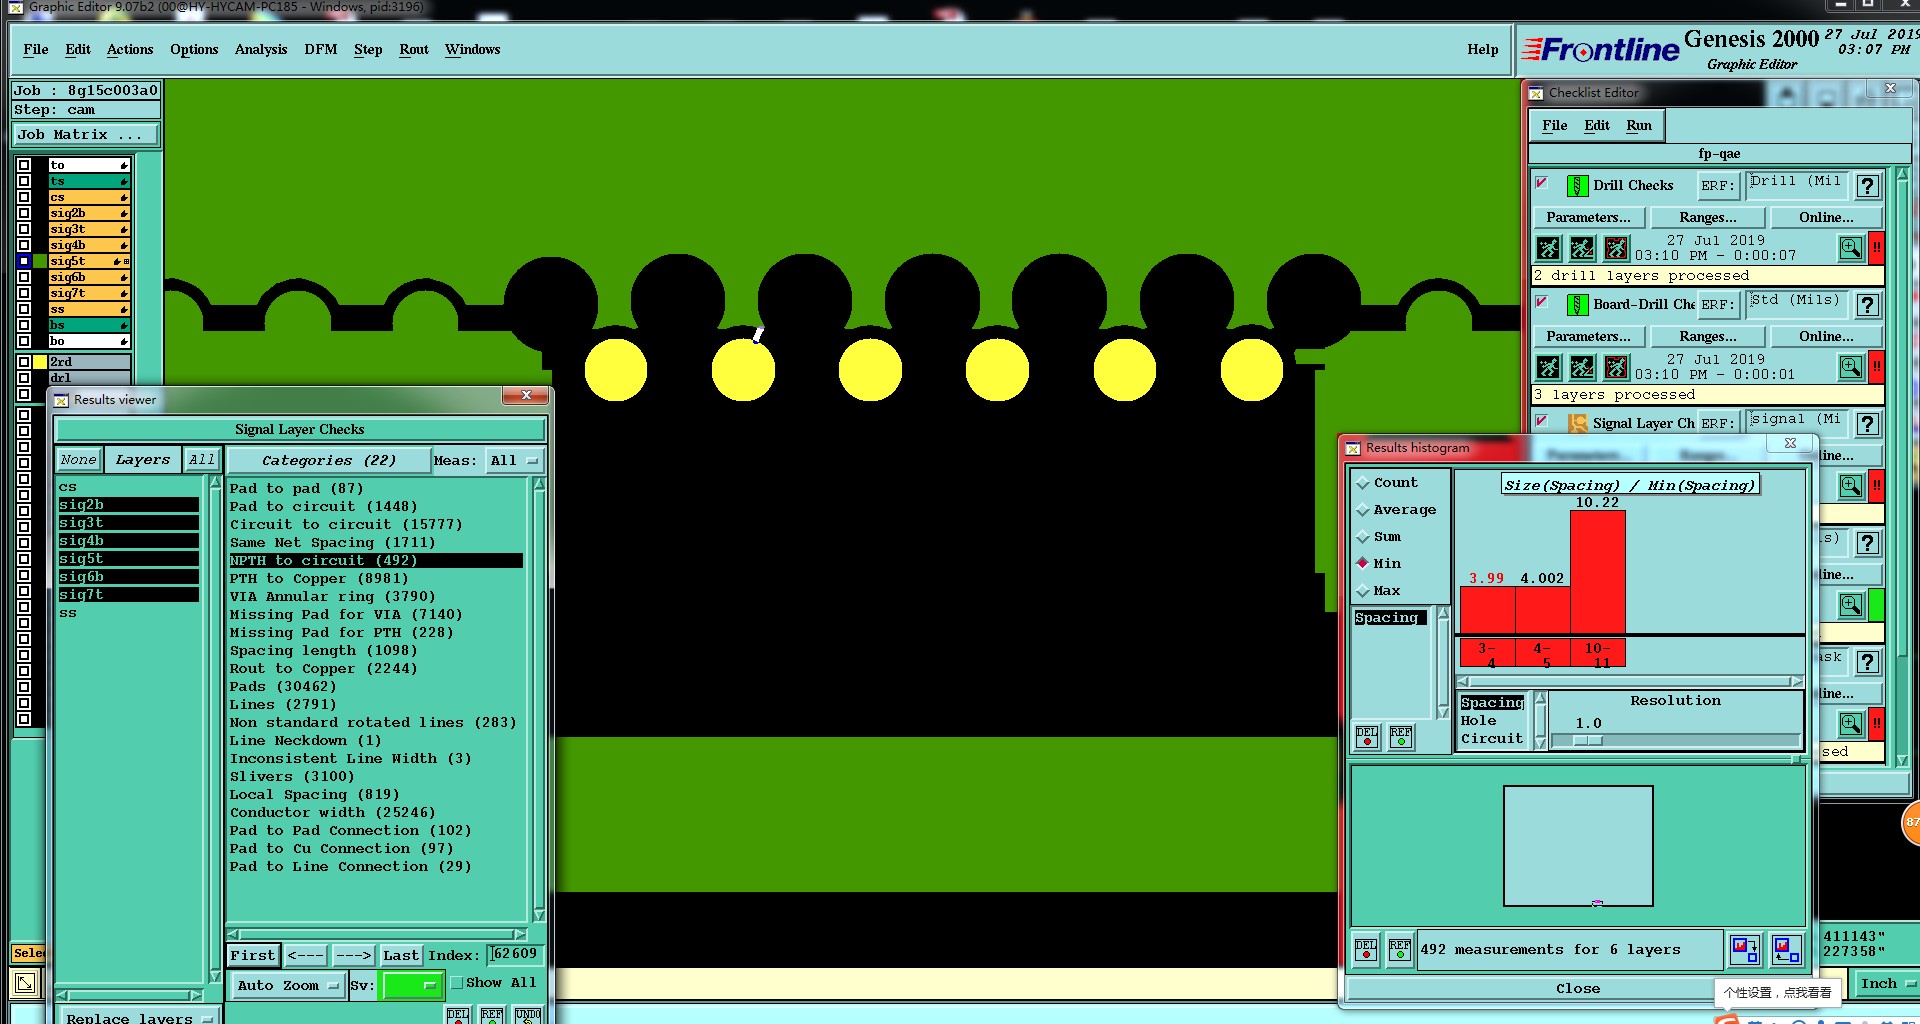Screen dimensions: 1920x1024
Task: Open the Categories (22) tab
Action: (x=329, y=461)
